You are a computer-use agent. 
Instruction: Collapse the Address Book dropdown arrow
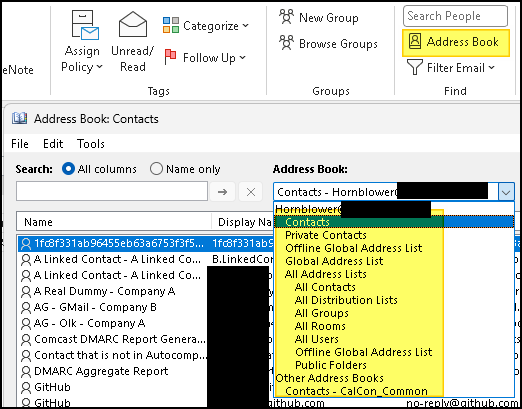coord(506,192)
